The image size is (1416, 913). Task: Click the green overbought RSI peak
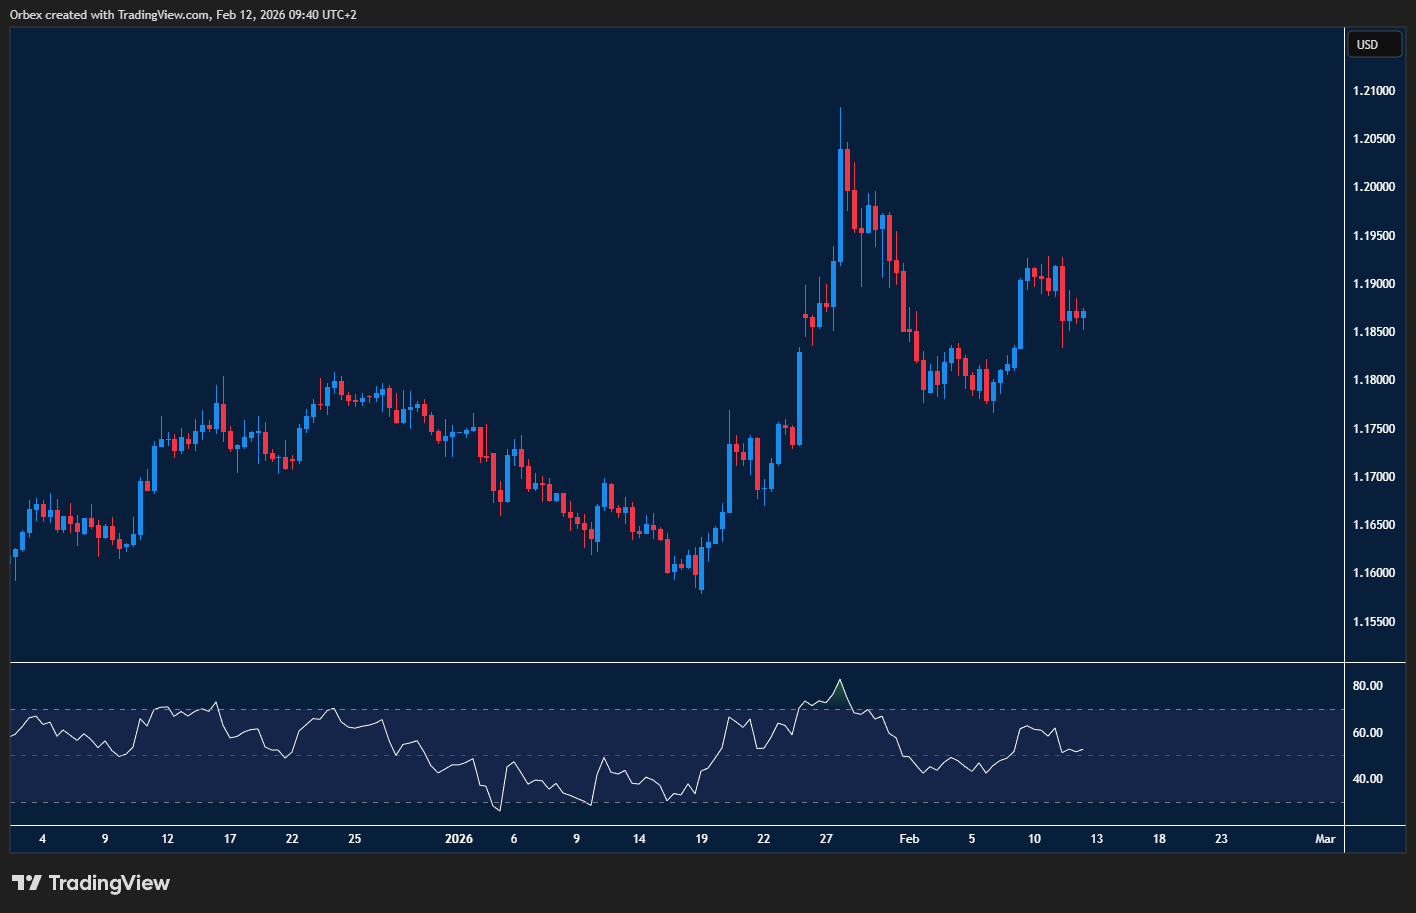839,688
